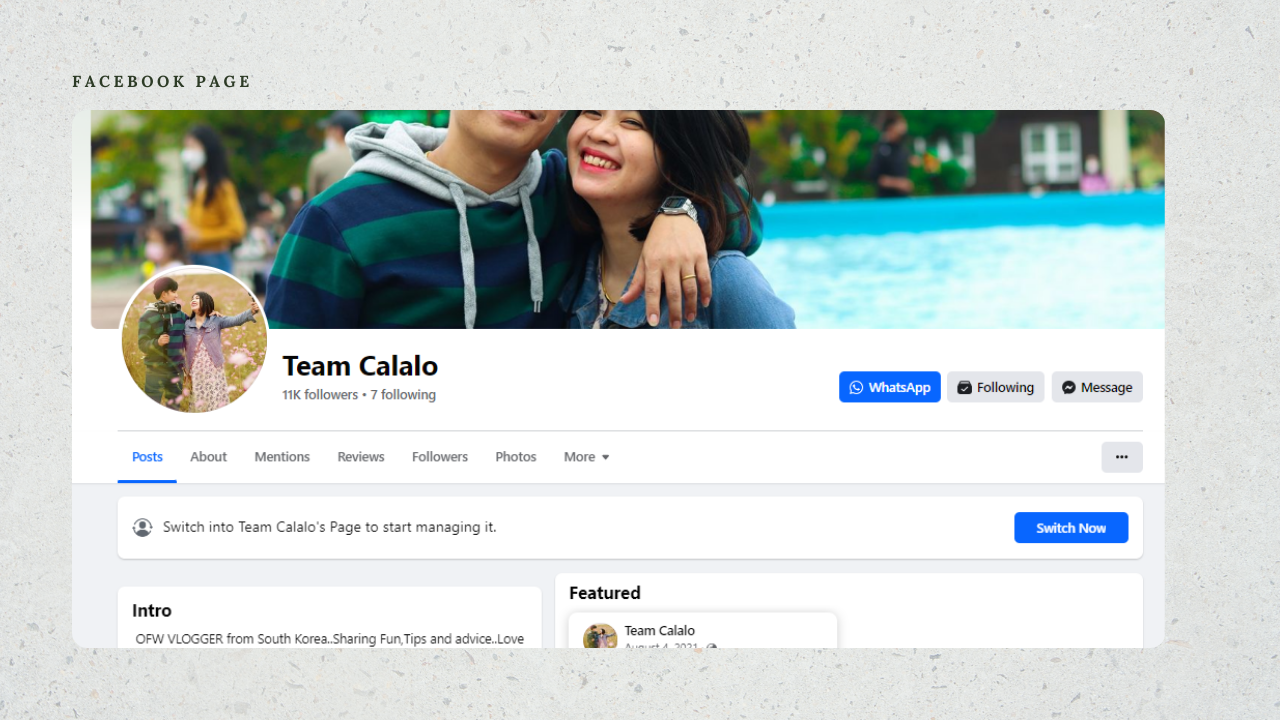Select the Posts tab
The height and width of the screenshot is (720, 1280).
click(147, 457)
